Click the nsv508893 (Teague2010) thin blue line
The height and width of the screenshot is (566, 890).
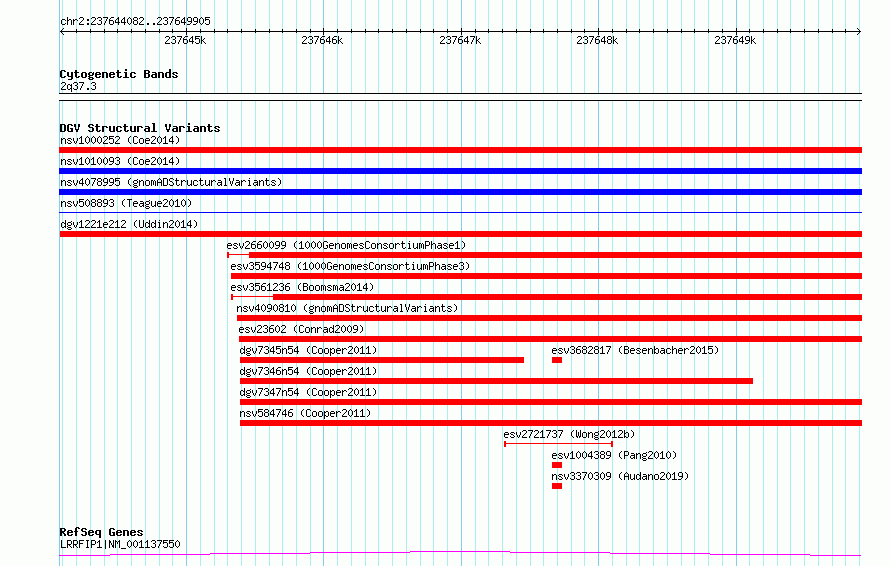pos(460,213)
